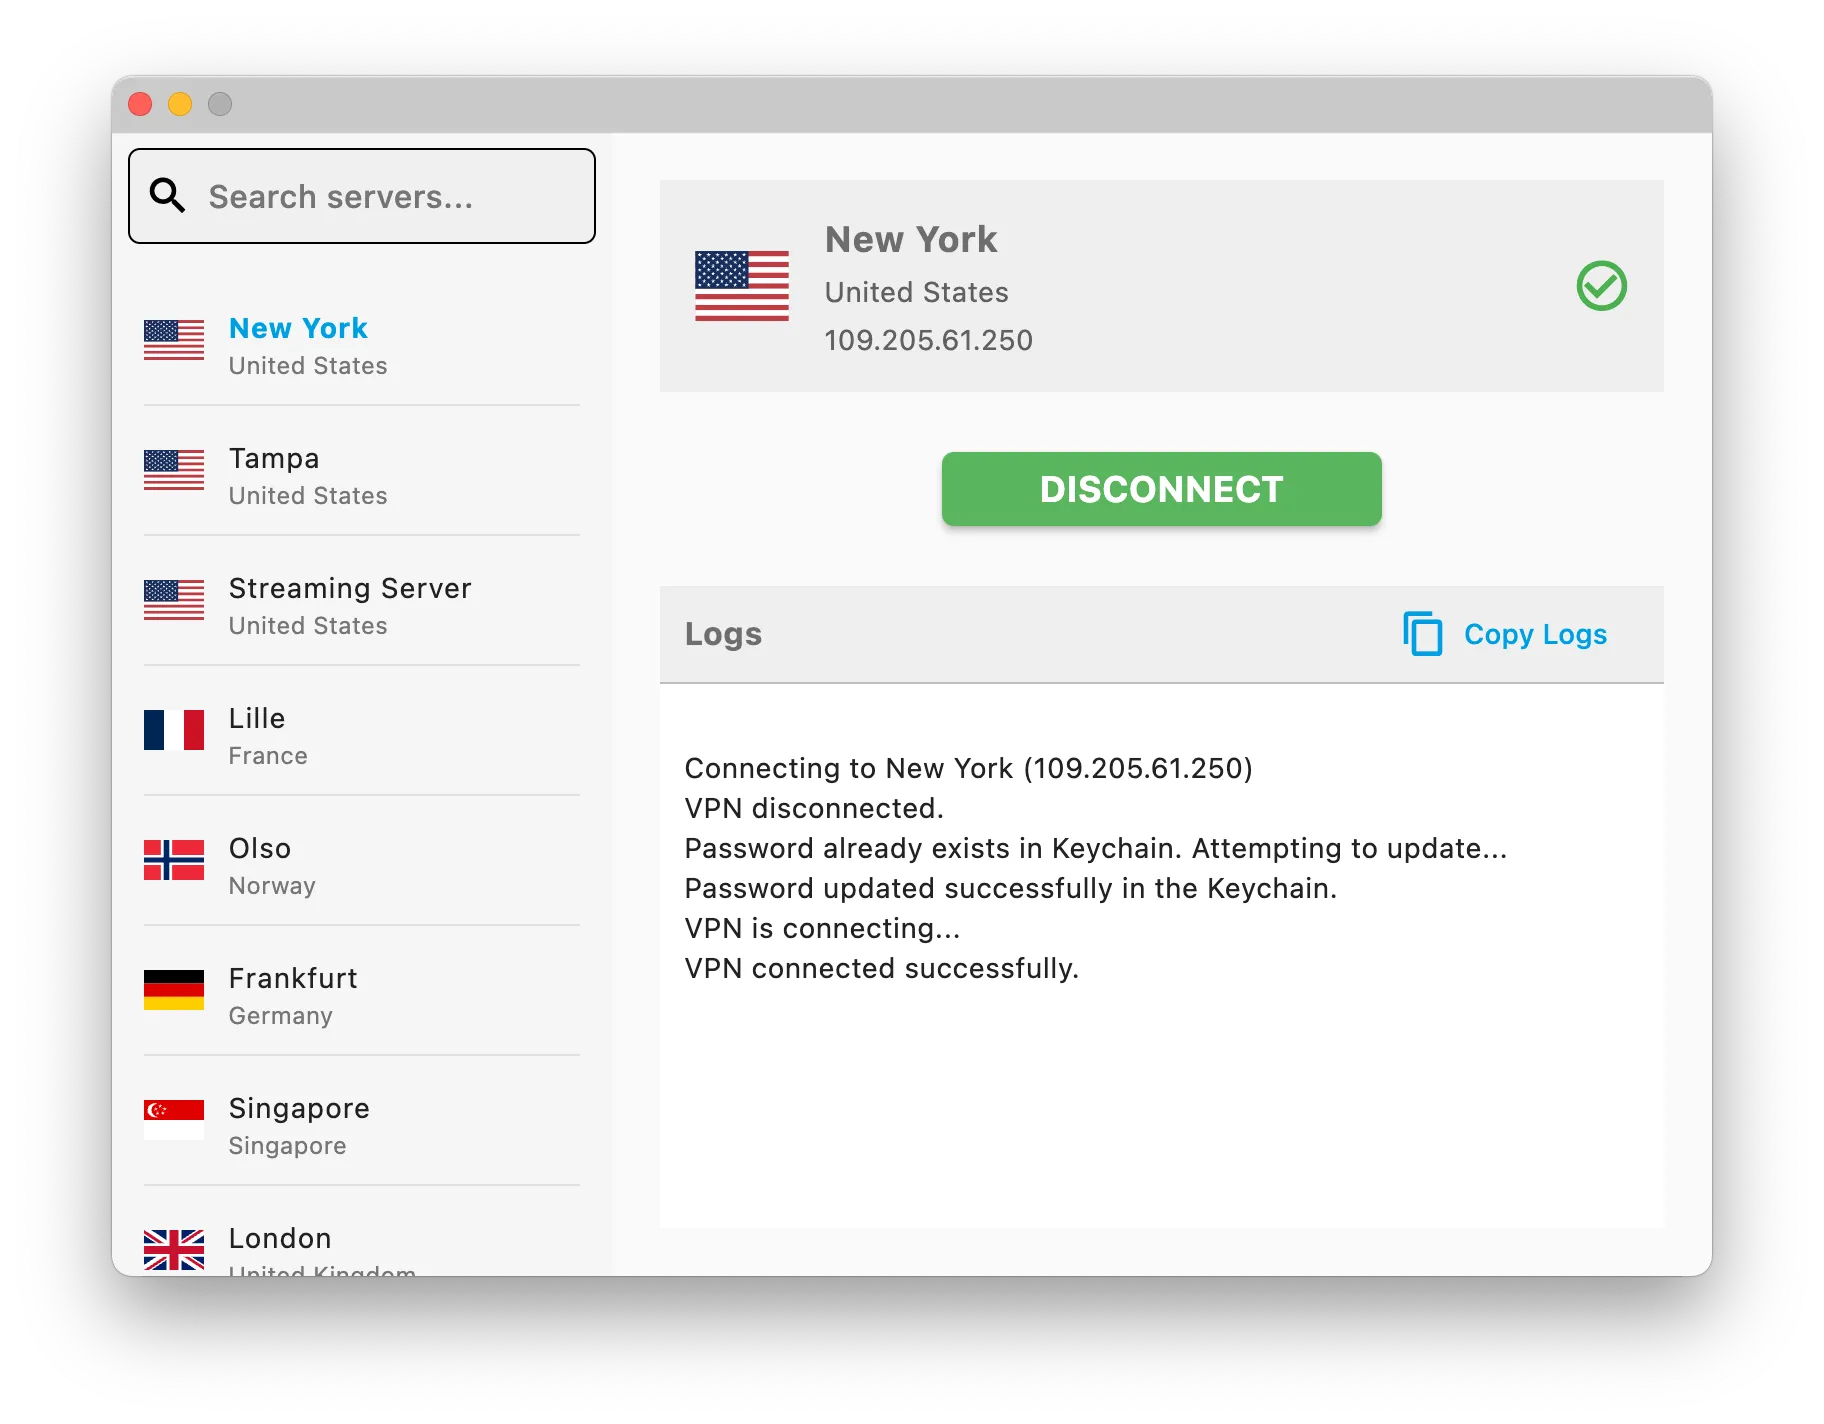
Task: Click log line 'Connecting to New York (109.205.61.250)'
Action: (x=969, y=768)
